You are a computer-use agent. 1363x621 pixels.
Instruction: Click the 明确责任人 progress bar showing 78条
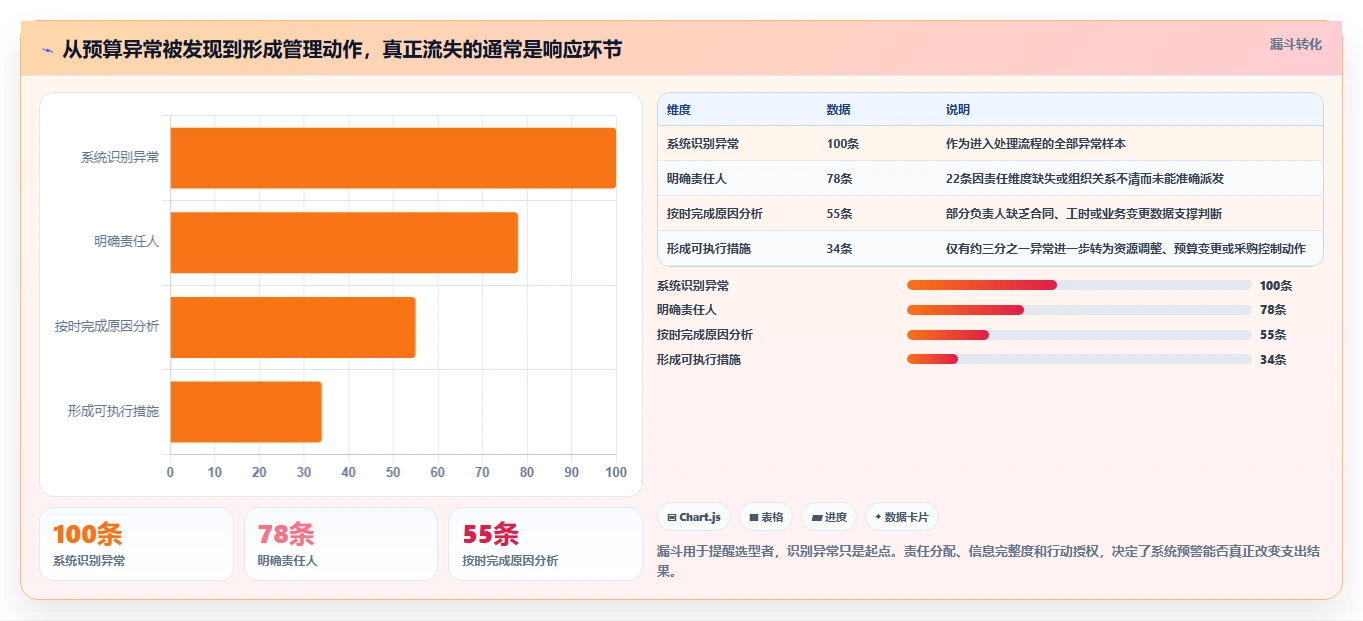[1079, 310]
